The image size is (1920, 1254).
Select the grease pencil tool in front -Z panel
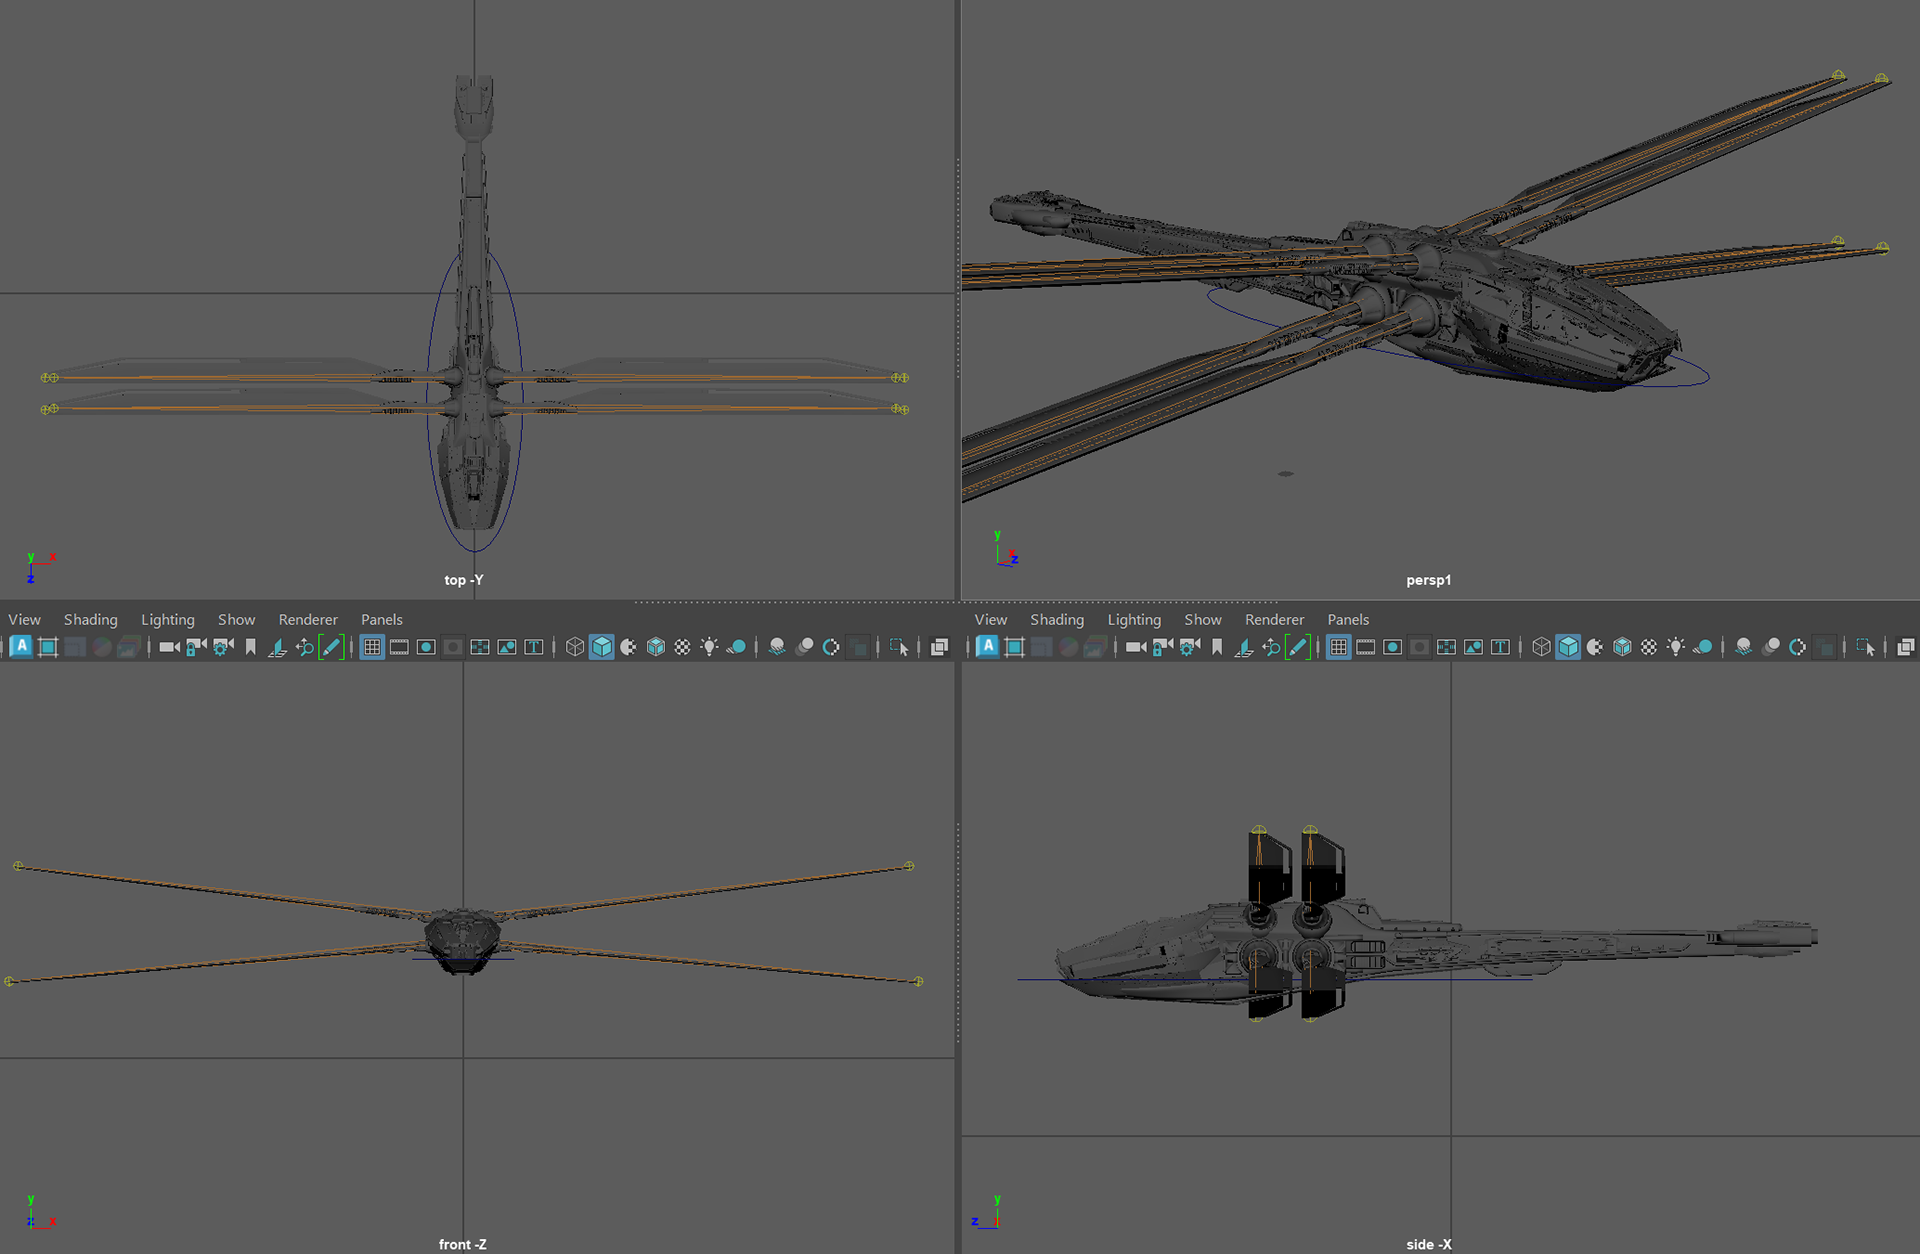tap(331, 647)
